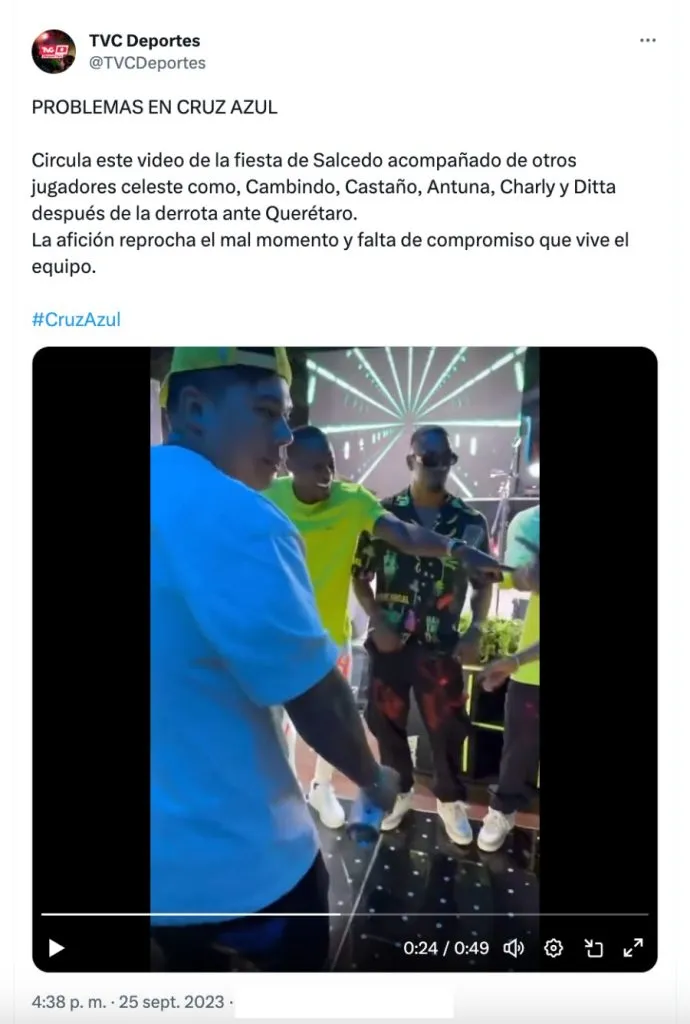Seek using the video progress bar

(x=345, y=915)
